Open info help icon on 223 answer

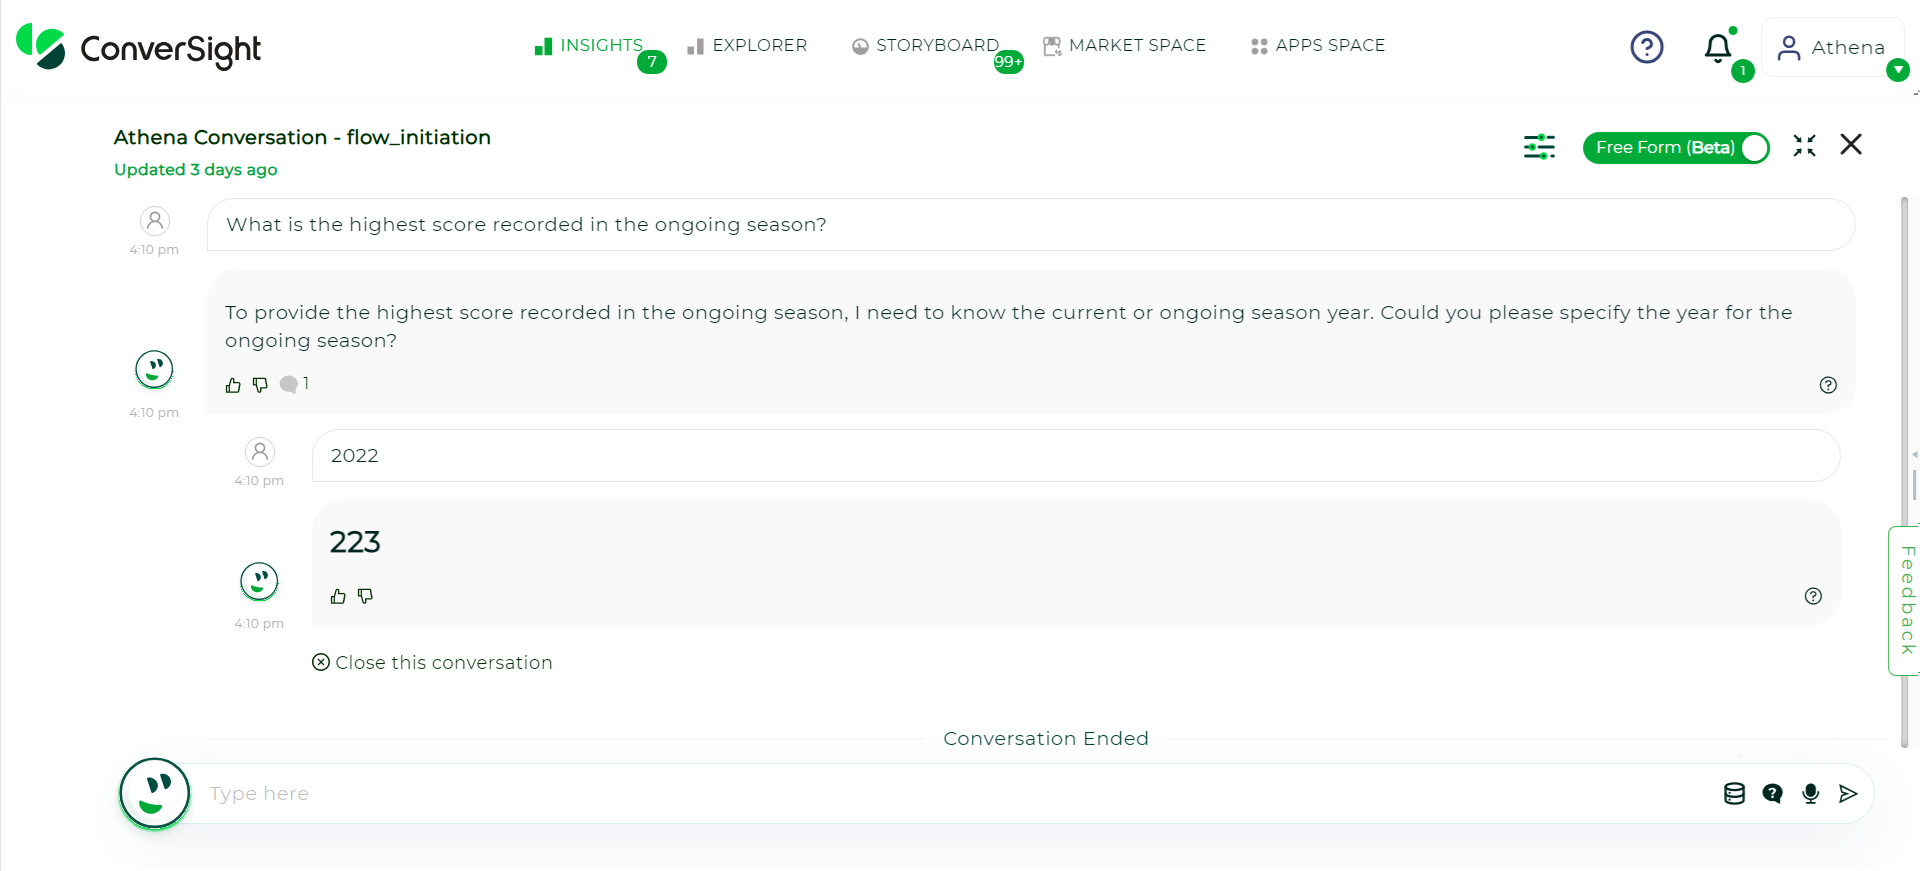point(1813,596)
